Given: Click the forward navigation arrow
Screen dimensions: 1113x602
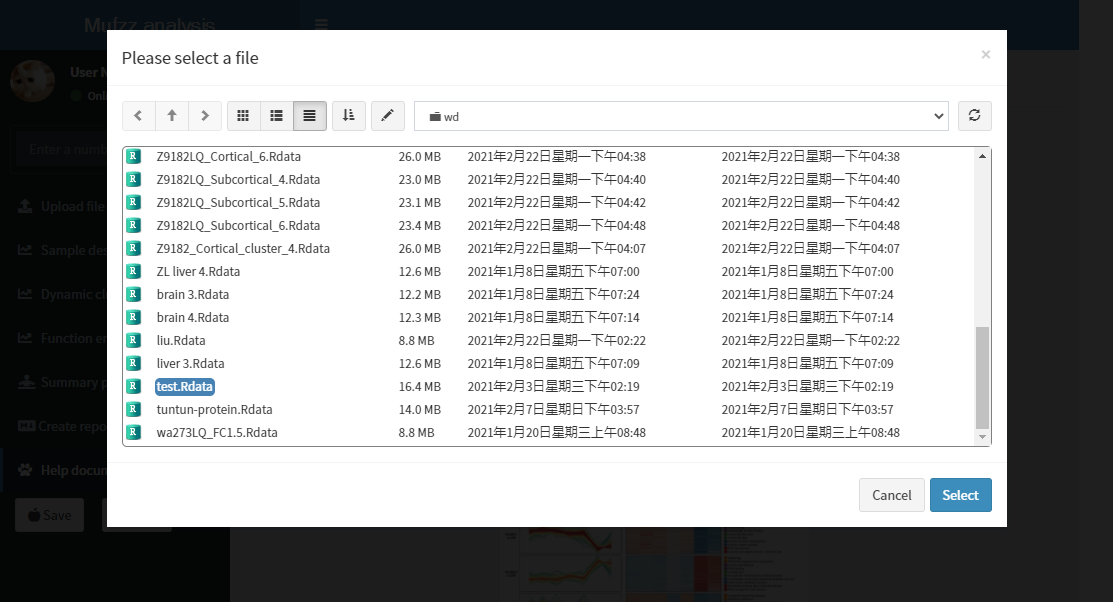Looking at the screenshot, I should coord(205,116).
